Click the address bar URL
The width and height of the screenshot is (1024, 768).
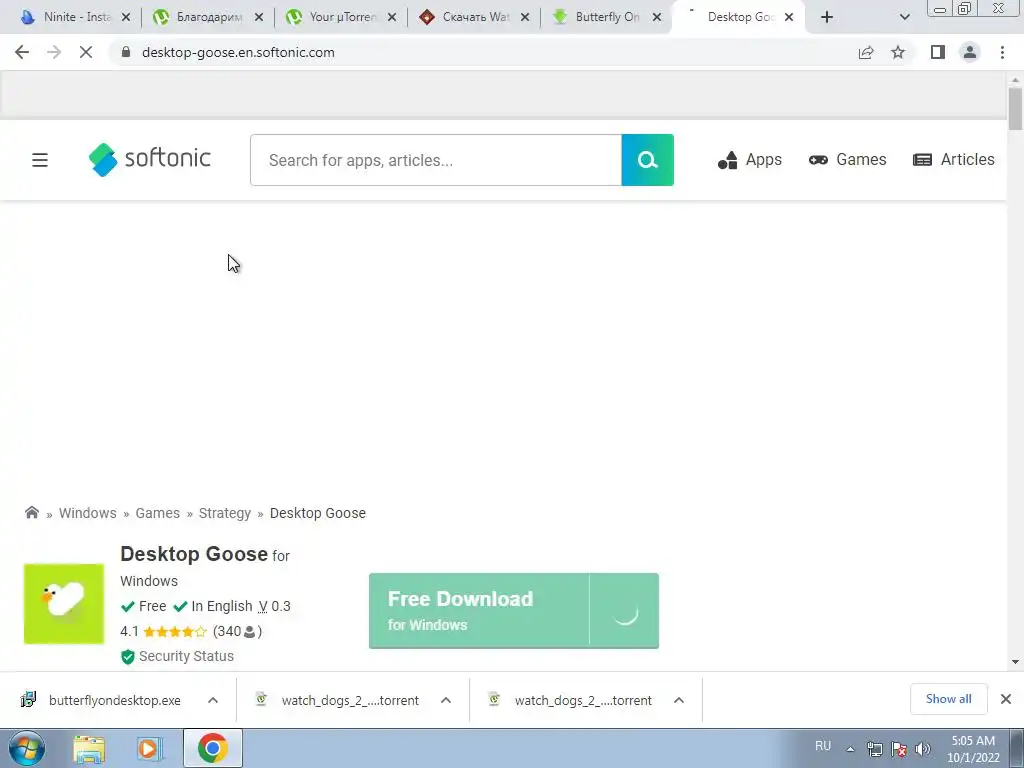click(x=238, y=52)
